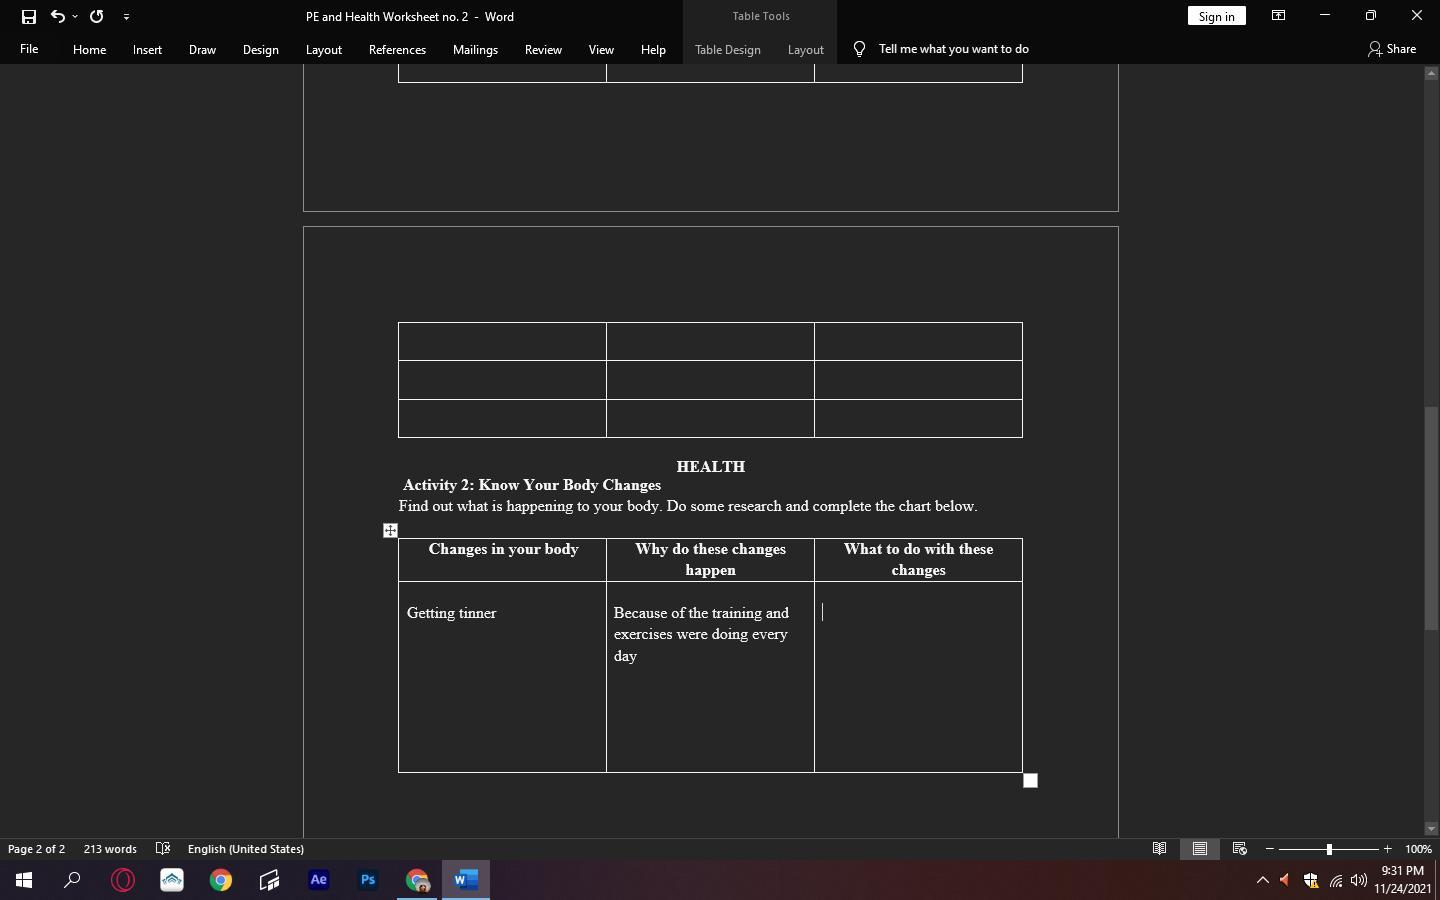The width and height of the screenshot is (1440, 900).
Task: Undo the last action
Action: point(58,16)
